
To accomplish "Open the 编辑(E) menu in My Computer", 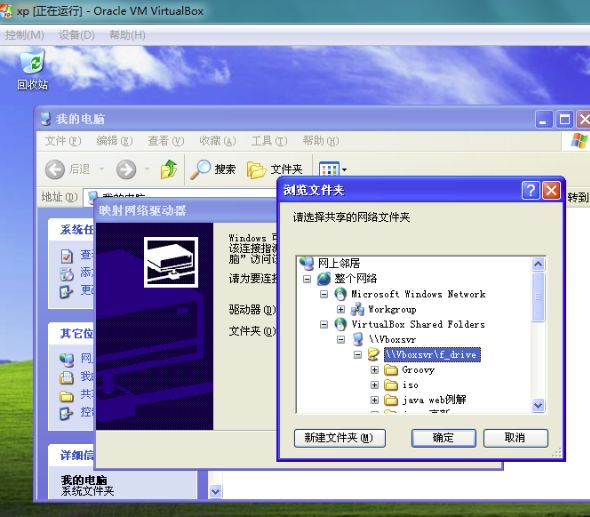I will coord(114,141).
